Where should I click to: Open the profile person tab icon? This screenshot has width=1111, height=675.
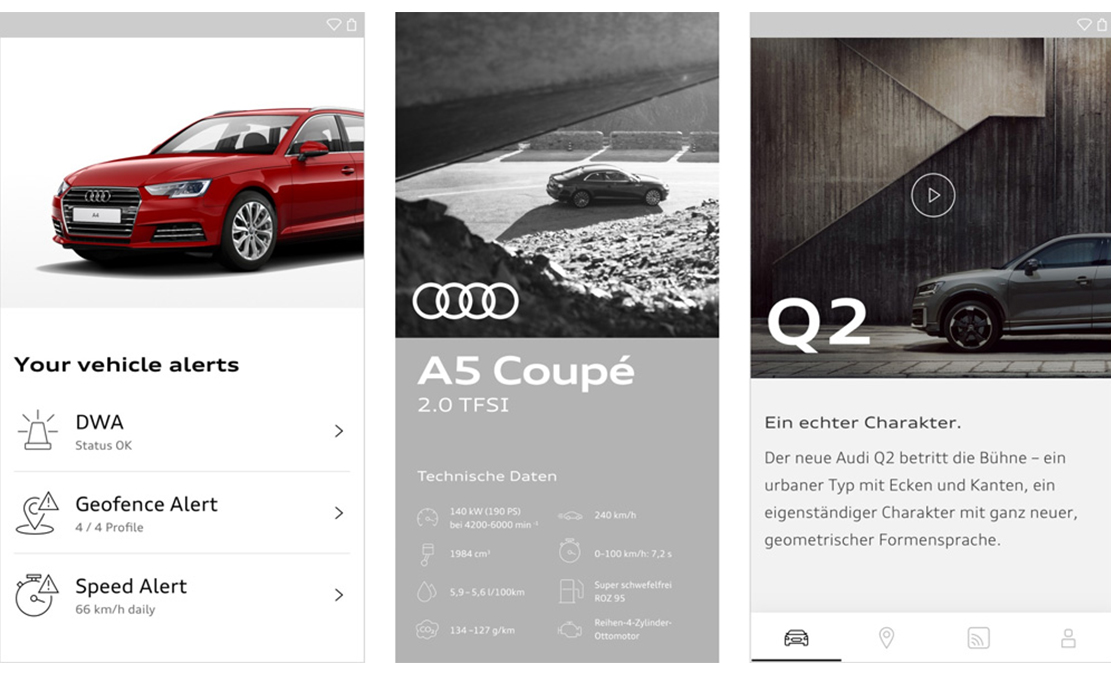pyautogui.click(x=1068, y=637)
